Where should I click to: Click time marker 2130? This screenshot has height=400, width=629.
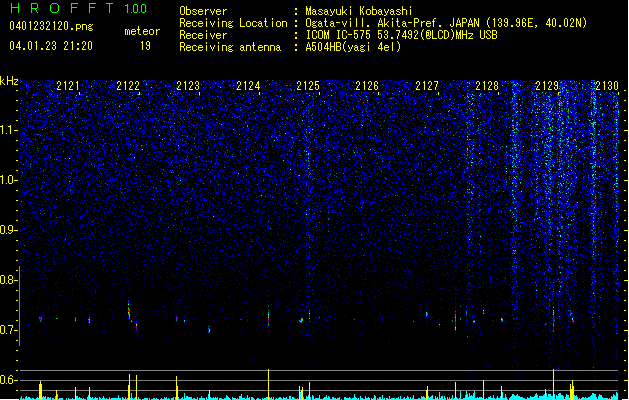(607, 86)
